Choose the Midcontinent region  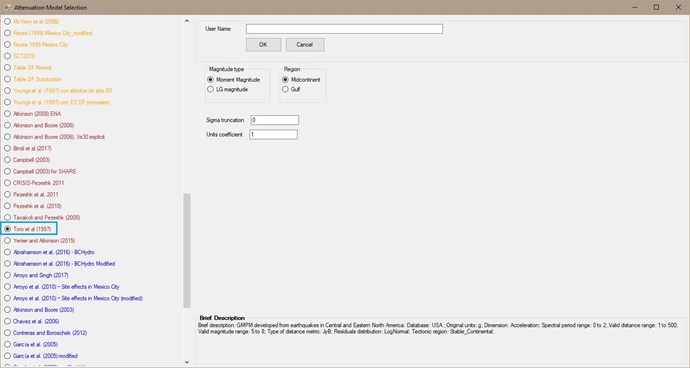click(301, 80)
